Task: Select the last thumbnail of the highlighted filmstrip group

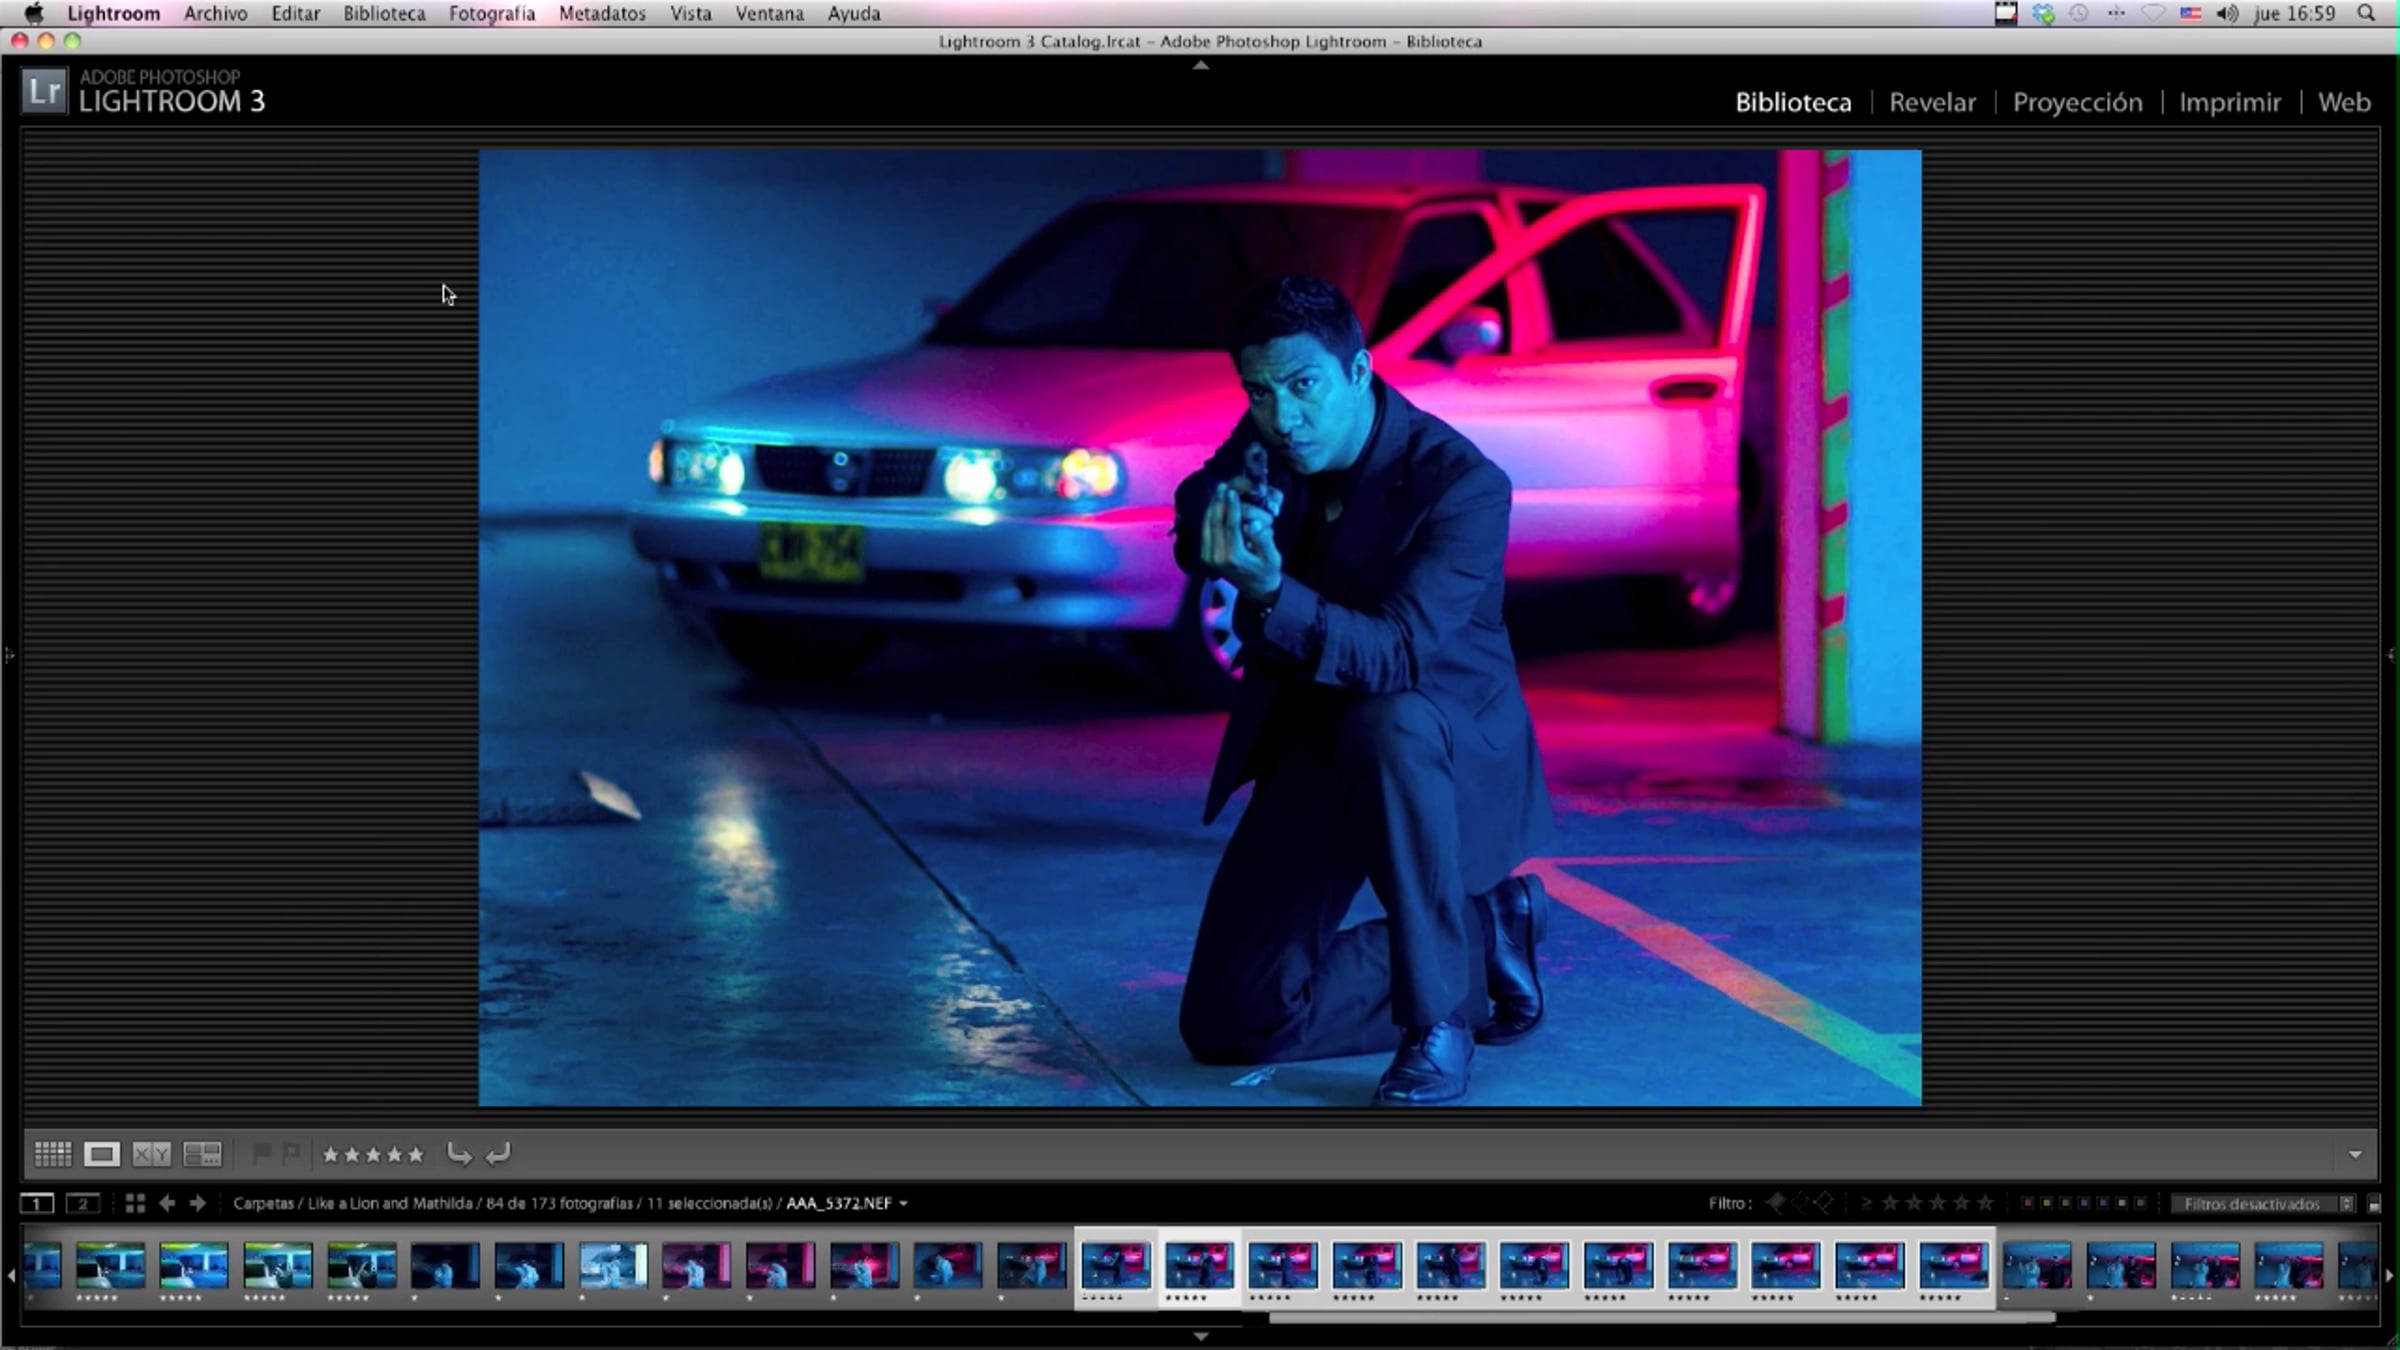Action: pos(1952,1265)
